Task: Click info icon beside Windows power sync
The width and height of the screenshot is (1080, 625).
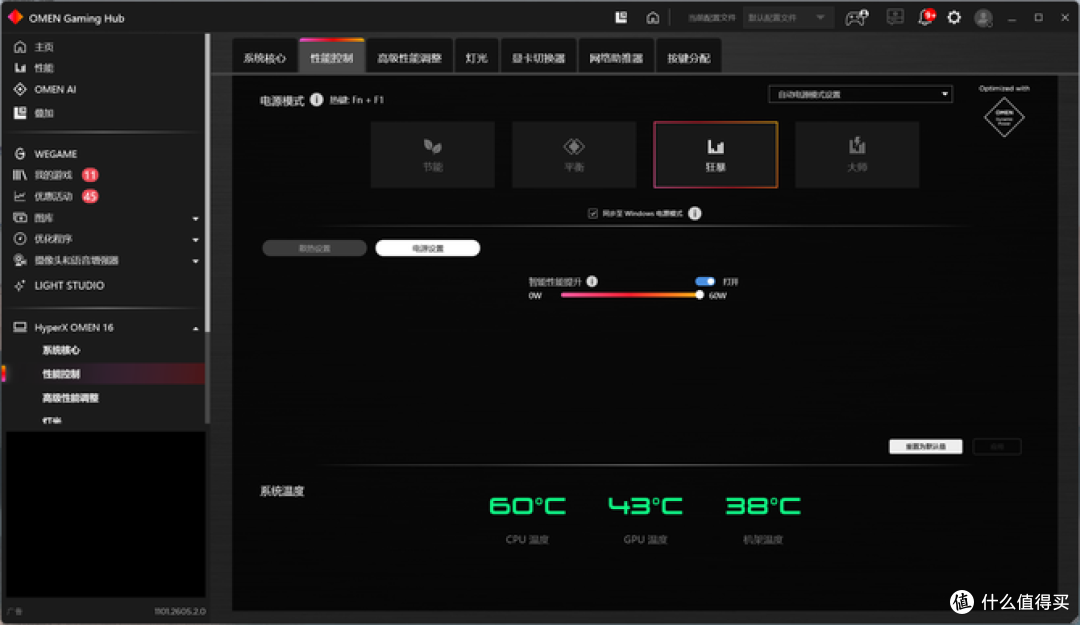Action: pos(695,214)
